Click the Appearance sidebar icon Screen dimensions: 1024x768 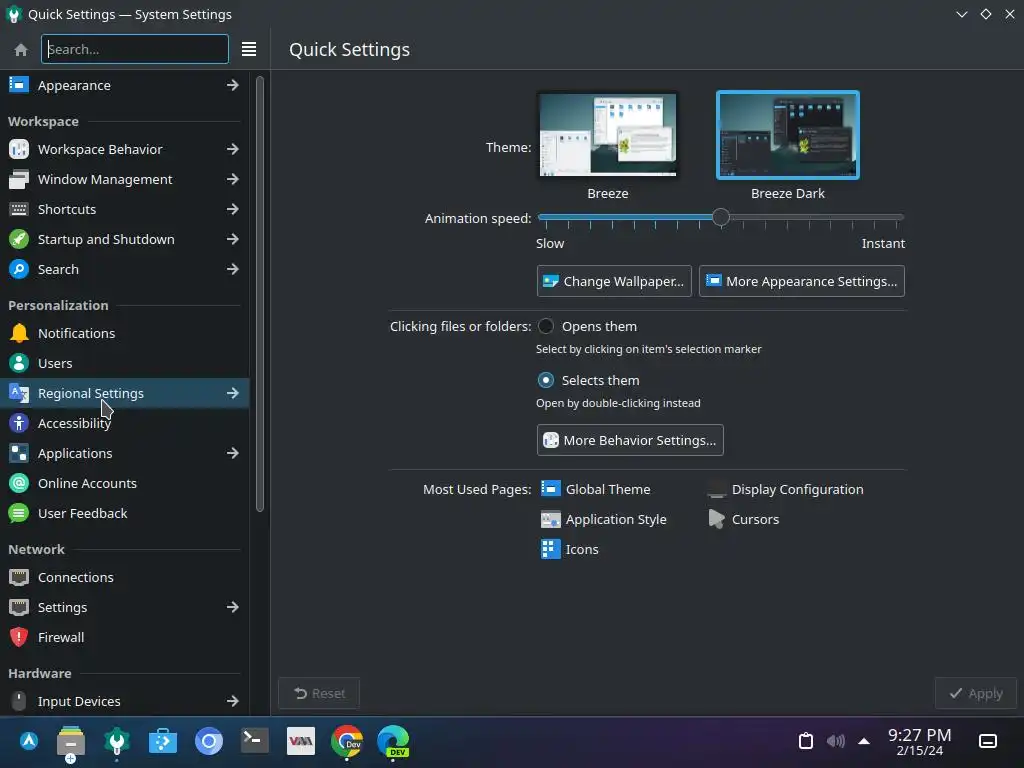(19, 85)
